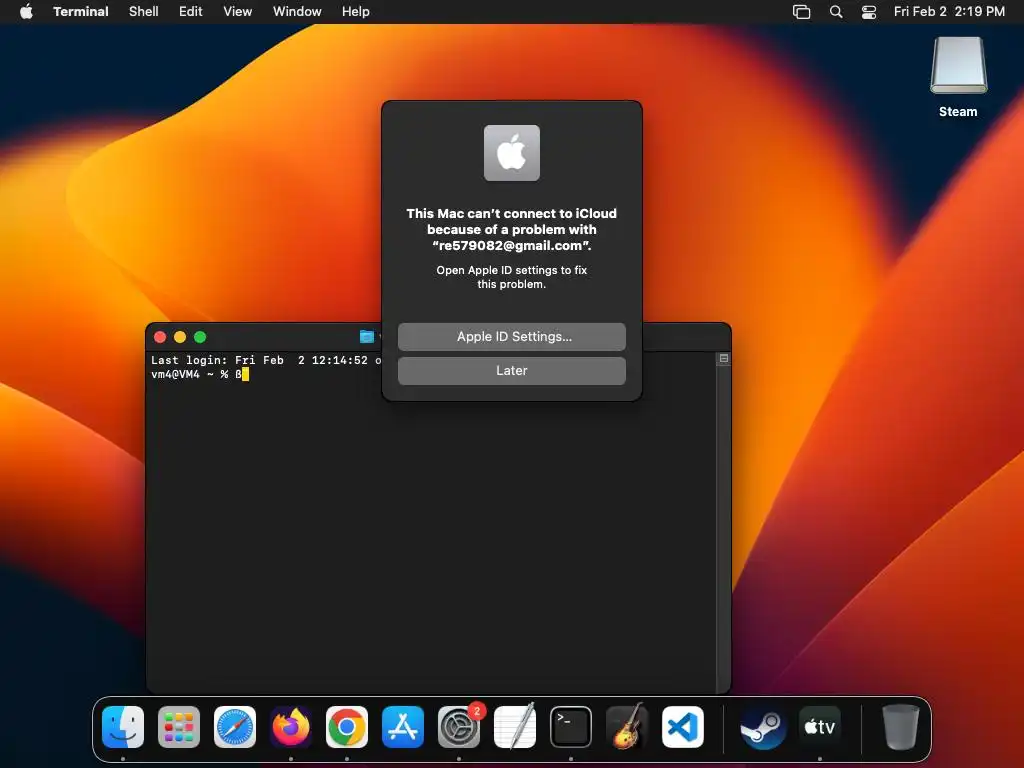Open the View menu

pyautogui.click(x=238, y=11)
